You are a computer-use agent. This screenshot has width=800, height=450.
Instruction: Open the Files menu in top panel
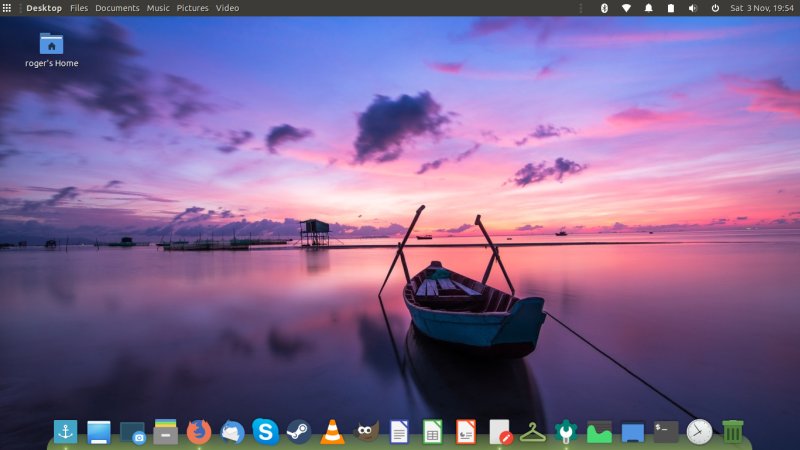click(79, 8)
